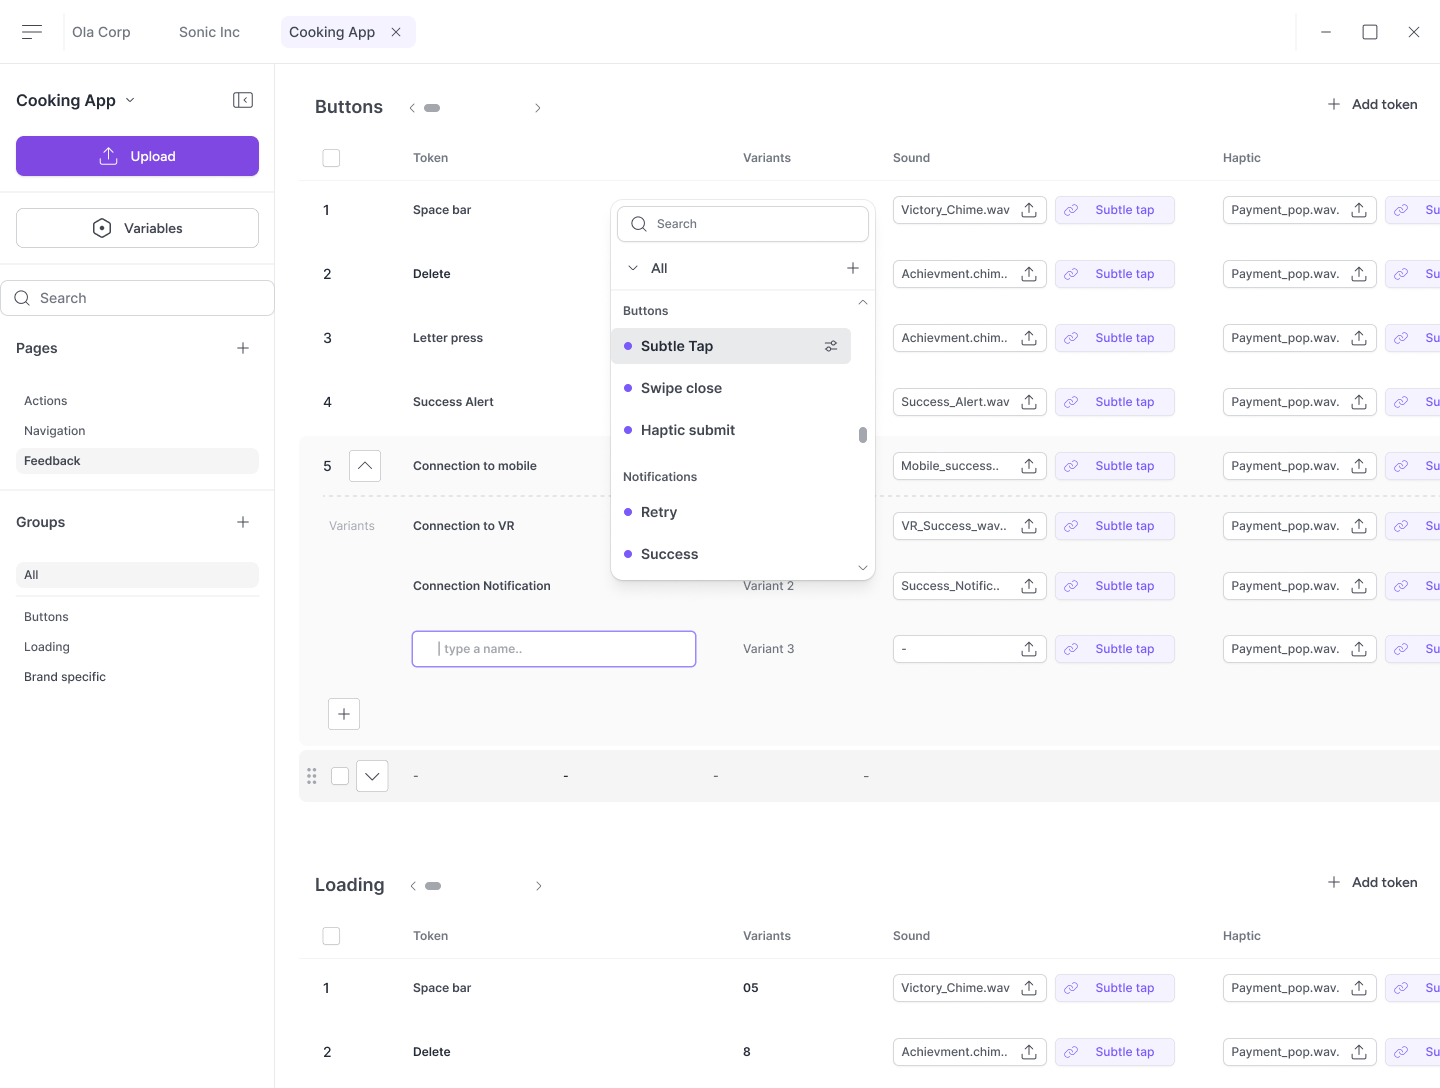Click haptic upload icon in Success Alert row

click(x=1359, y=402)
